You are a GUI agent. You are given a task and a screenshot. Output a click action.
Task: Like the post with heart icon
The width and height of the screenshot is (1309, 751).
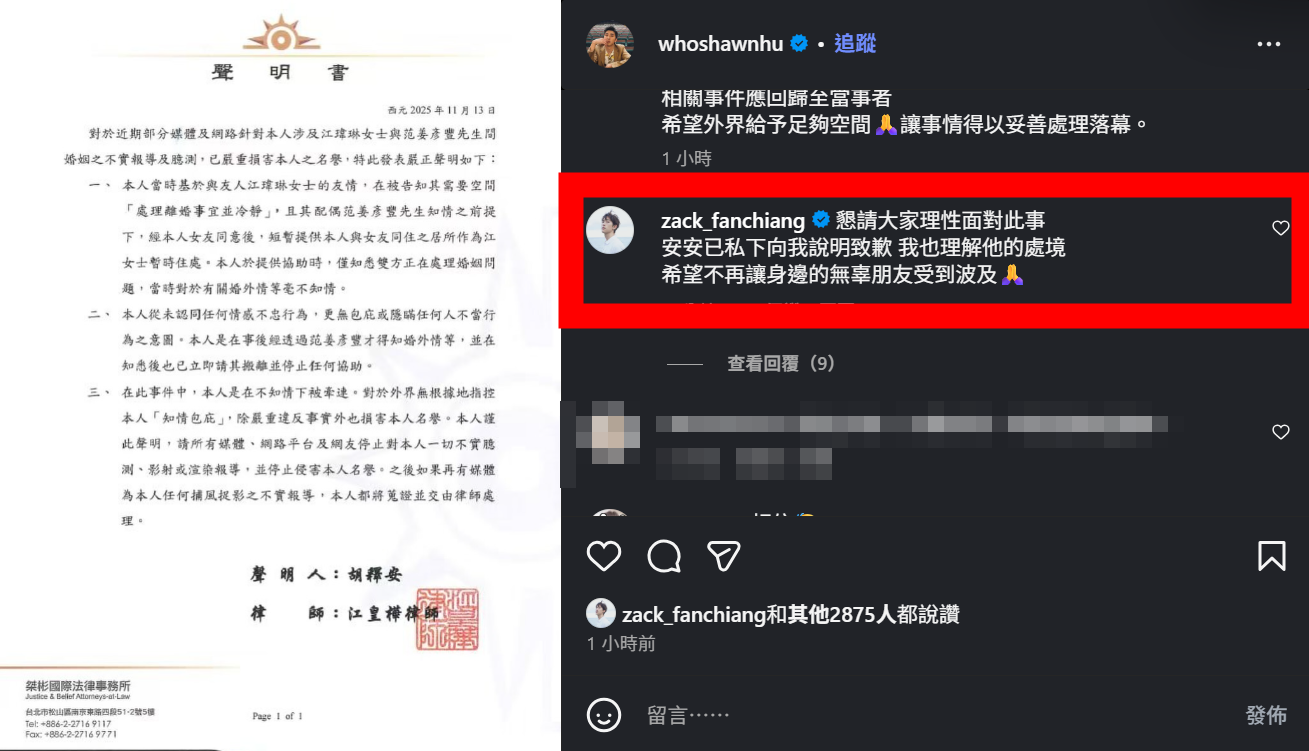pyautogui.click(x=604, y=556)
